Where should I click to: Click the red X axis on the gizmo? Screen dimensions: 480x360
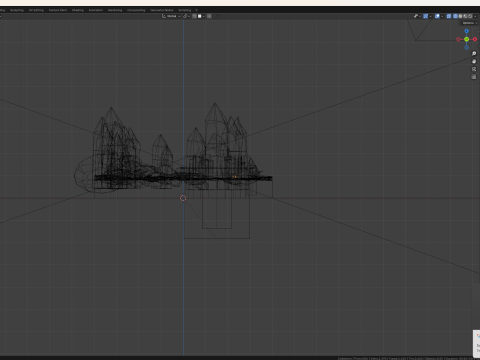pyautogui.click(x=475, y=39)
